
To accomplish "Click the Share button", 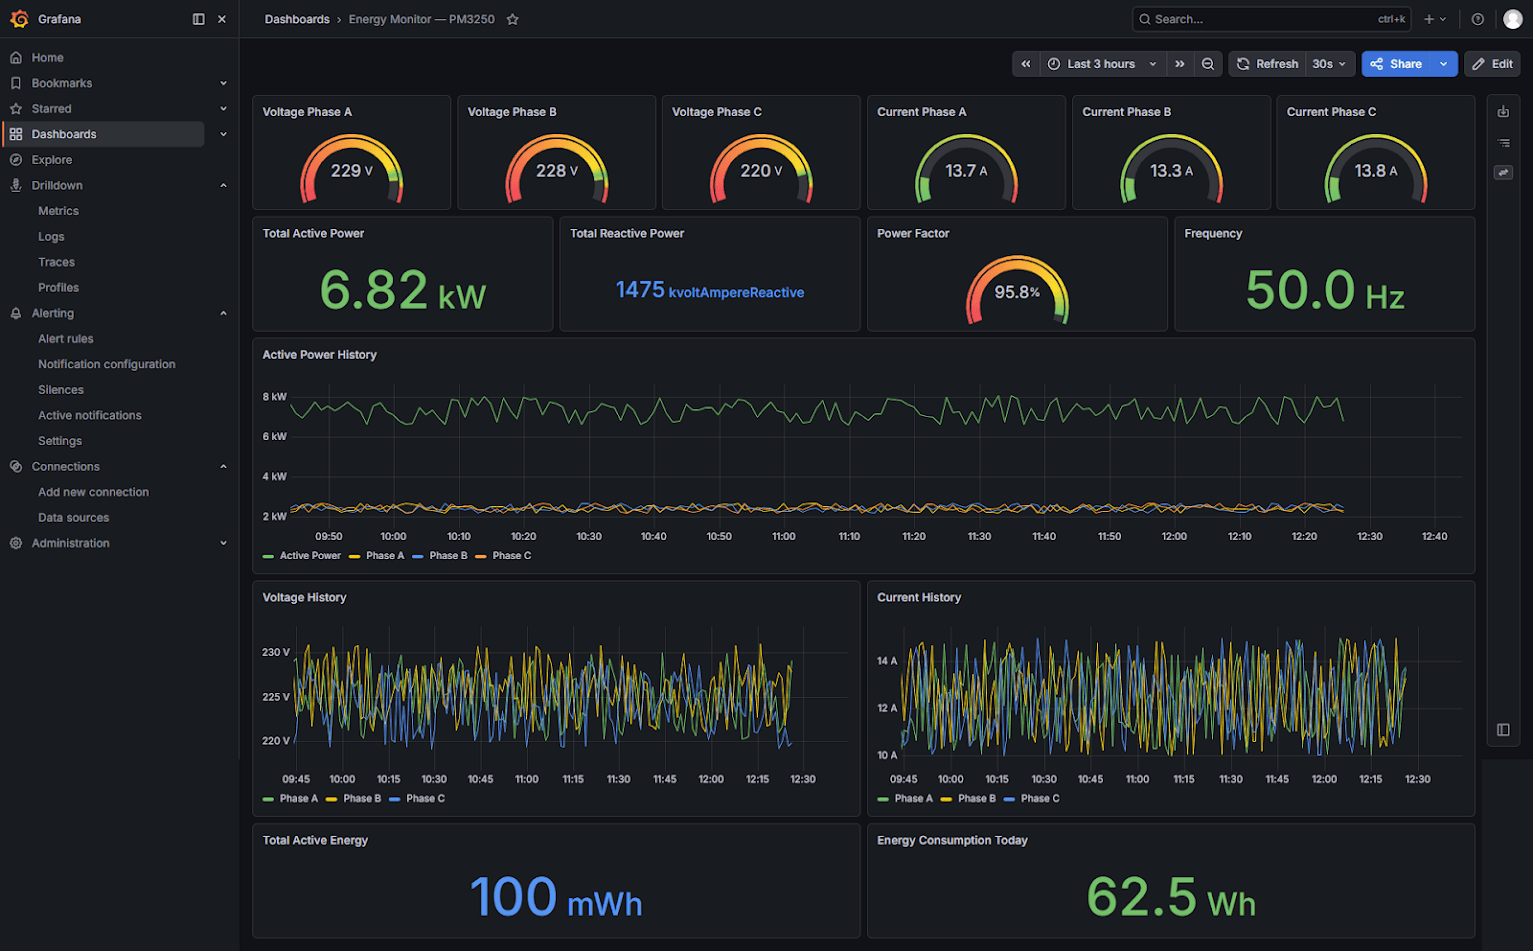I will 1396,64.
